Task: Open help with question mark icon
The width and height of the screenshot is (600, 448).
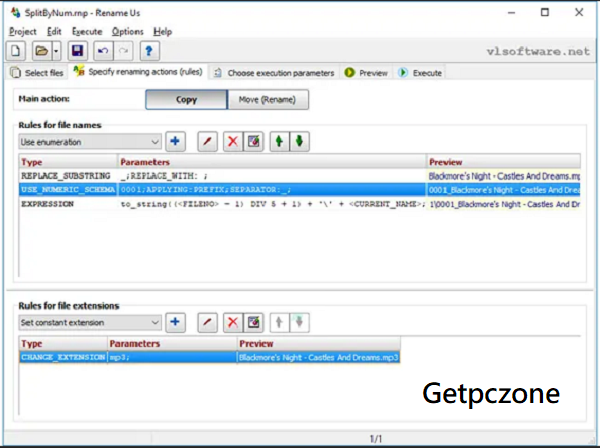Action: click(149, 51)
